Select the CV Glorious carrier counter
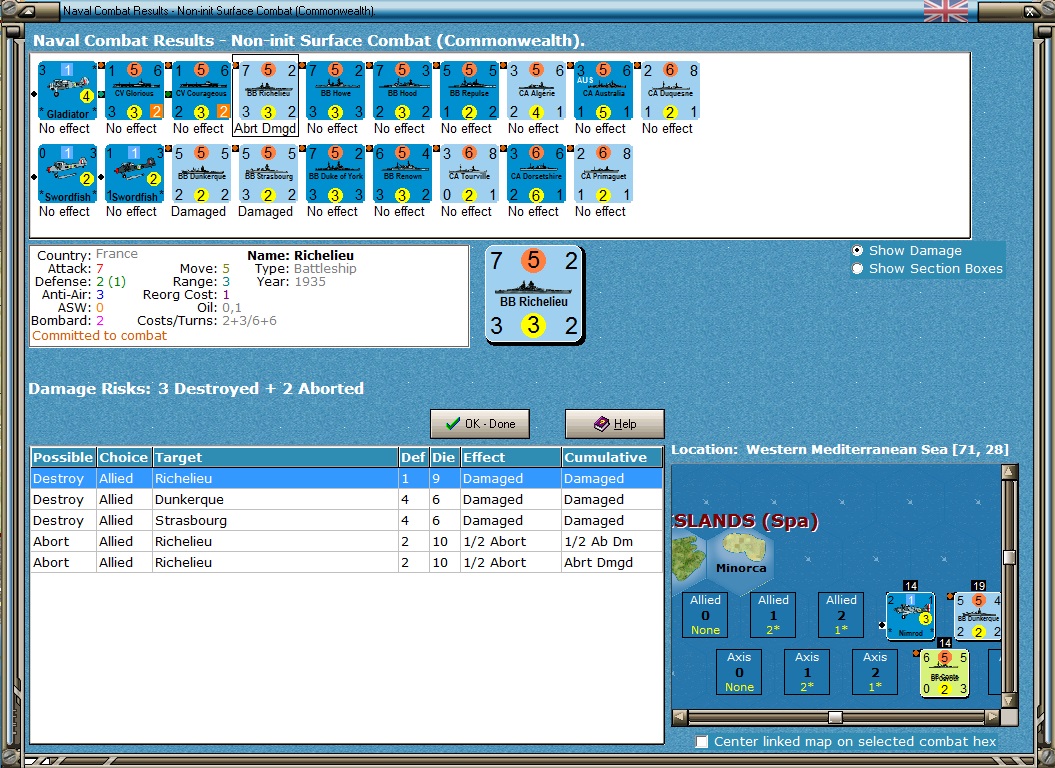This screenshot has width=1055, height=768. pos(134,91)
